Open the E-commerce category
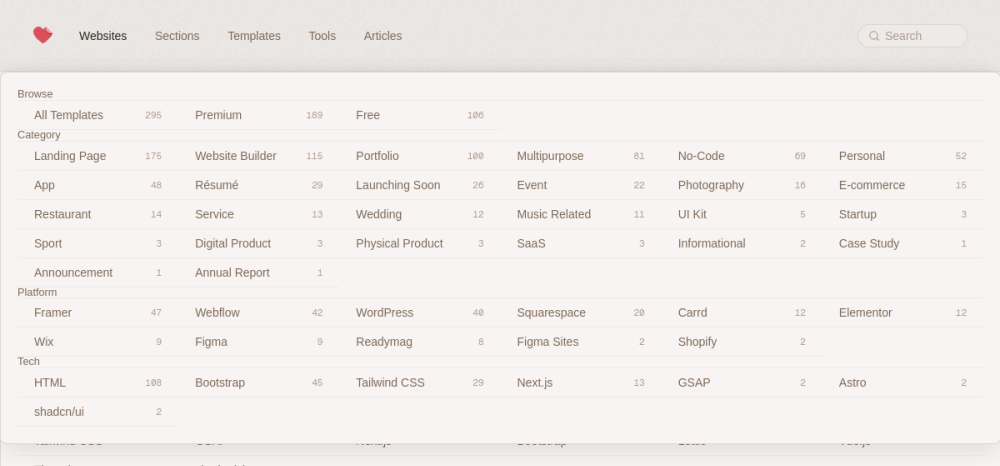 (902, 186)
